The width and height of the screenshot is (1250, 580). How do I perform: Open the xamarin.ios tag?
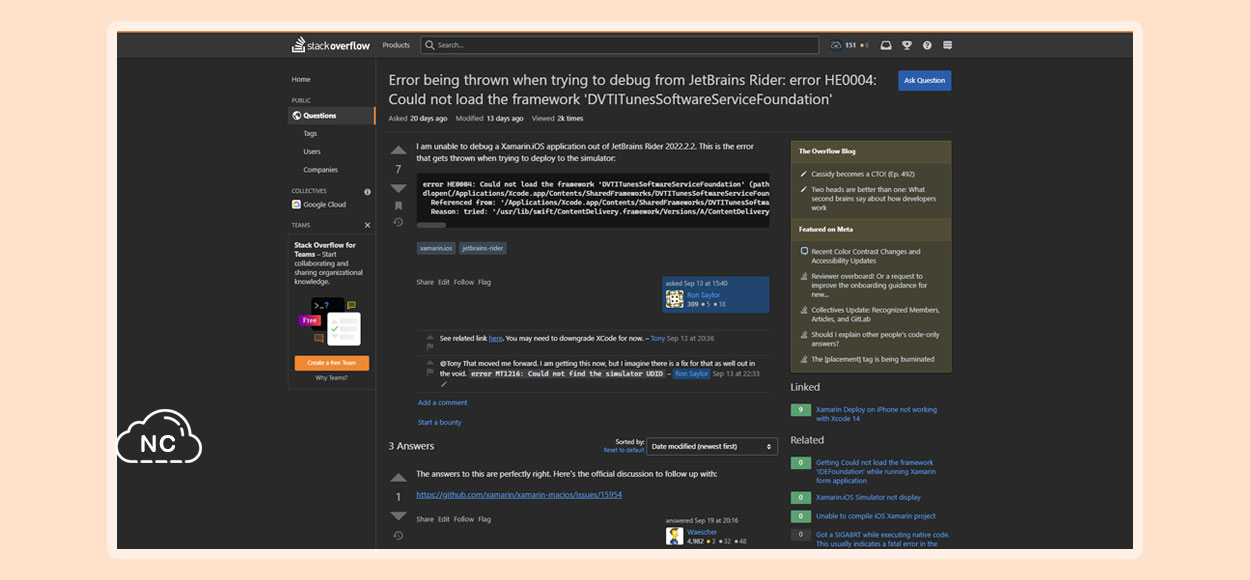pyautogui.click(x=436, y=248)
